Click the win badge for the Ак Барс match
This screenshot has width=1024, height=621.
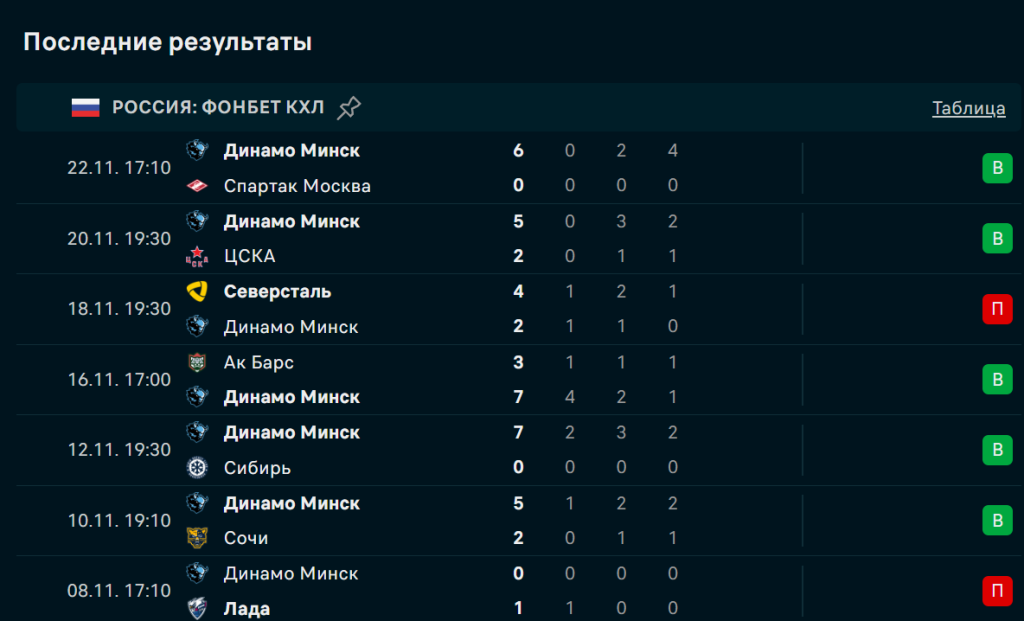tap(996, 379)
